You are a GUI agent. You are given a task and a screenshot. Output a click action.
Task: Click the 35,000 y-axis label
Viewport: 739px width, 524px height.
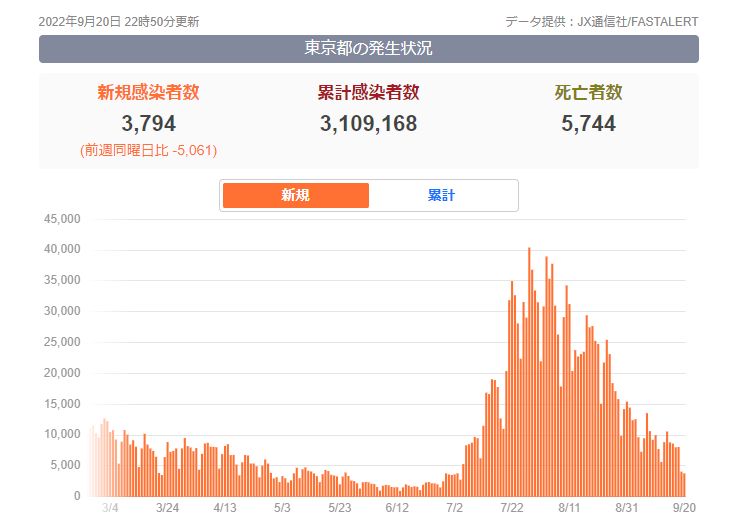coord(62,280)
